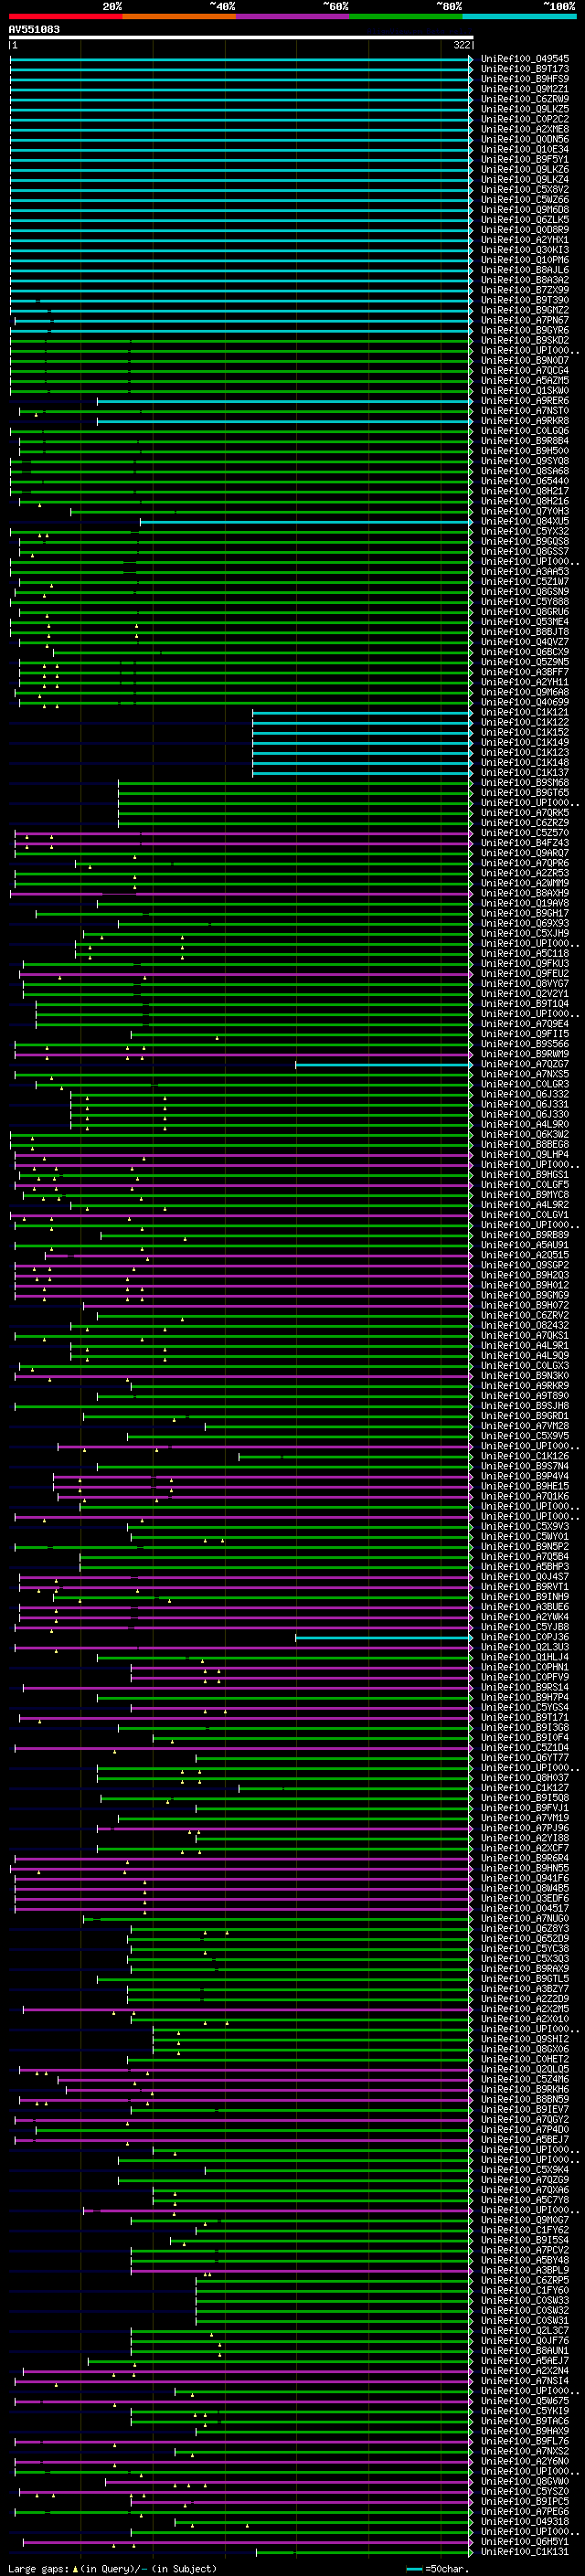This screenshot has height=2576, width=585.
Task: Select hit label UniRef100_A2XME8
Action: 525,129
